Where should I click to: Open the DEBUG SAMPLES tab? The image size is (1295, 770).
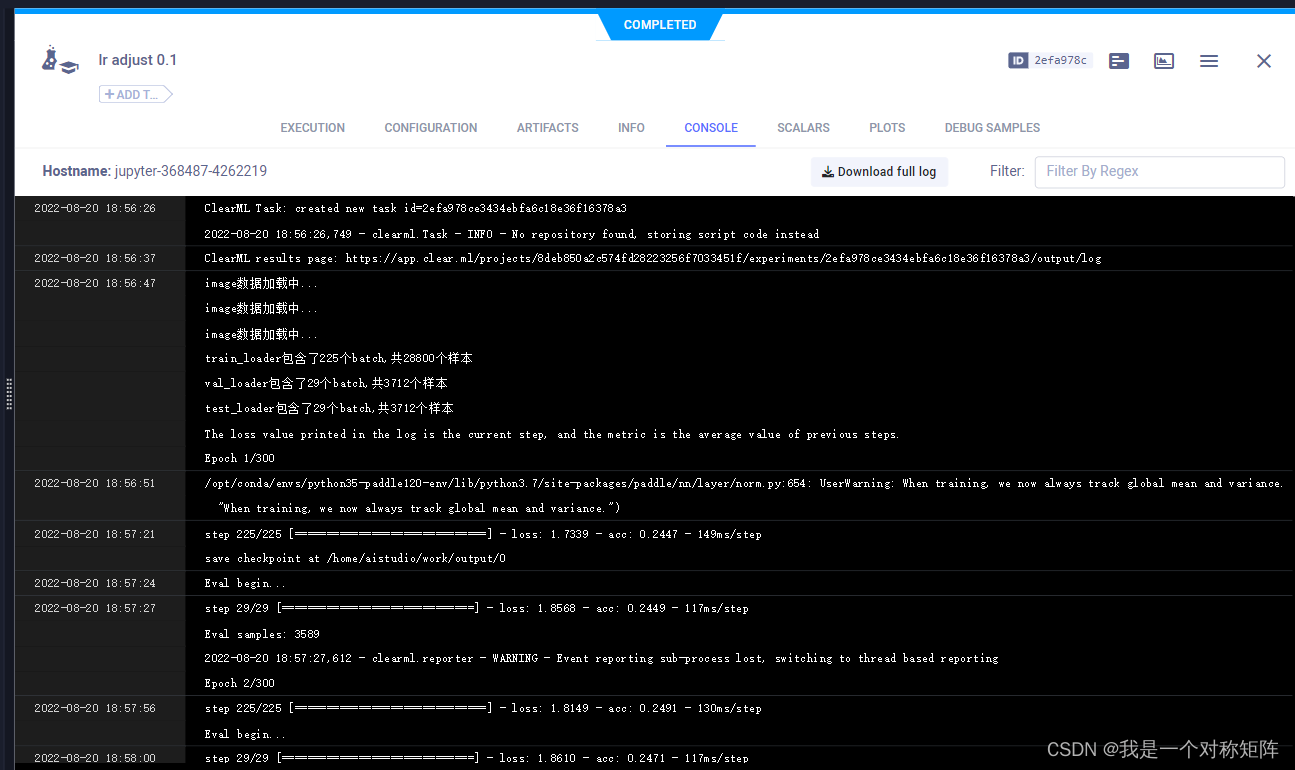pos(992,128)
